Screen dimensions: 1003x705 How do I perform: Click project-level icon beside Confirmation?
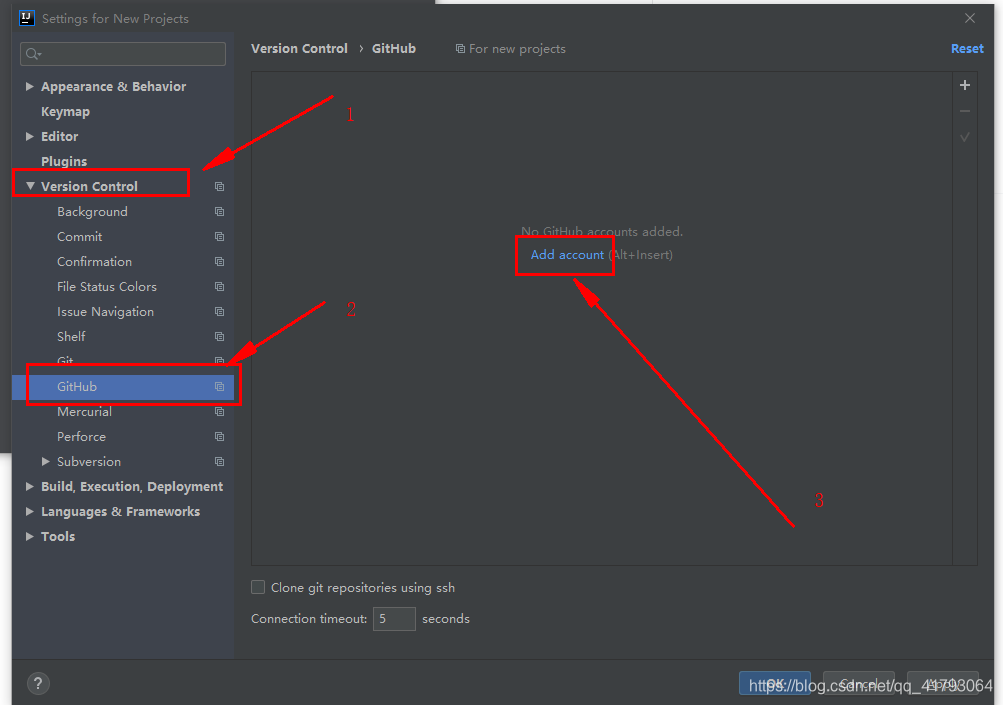pos(219,262)
